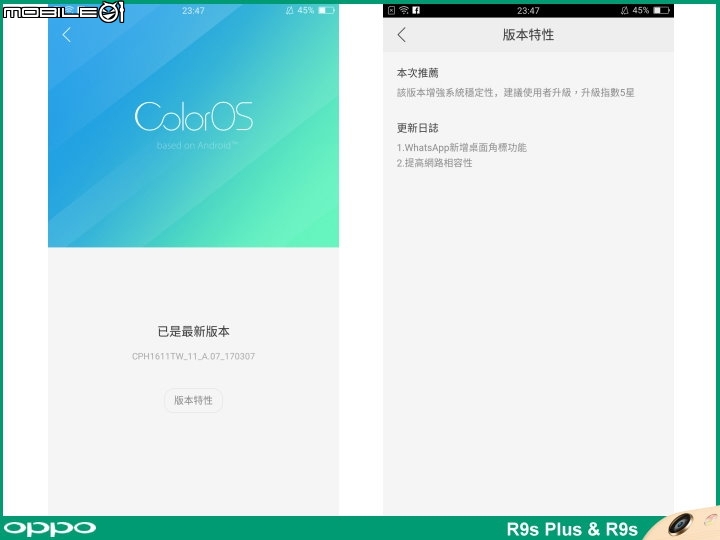Tap the back arrow beside 版本特性 title
Viewport: 720px width, 540px height.
(402, 34)
